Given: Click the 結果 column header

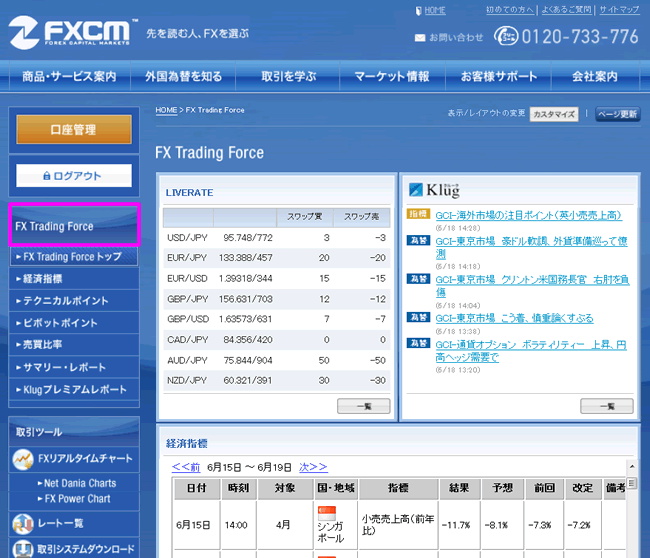Looking at the screenshot, I should 459,488.
